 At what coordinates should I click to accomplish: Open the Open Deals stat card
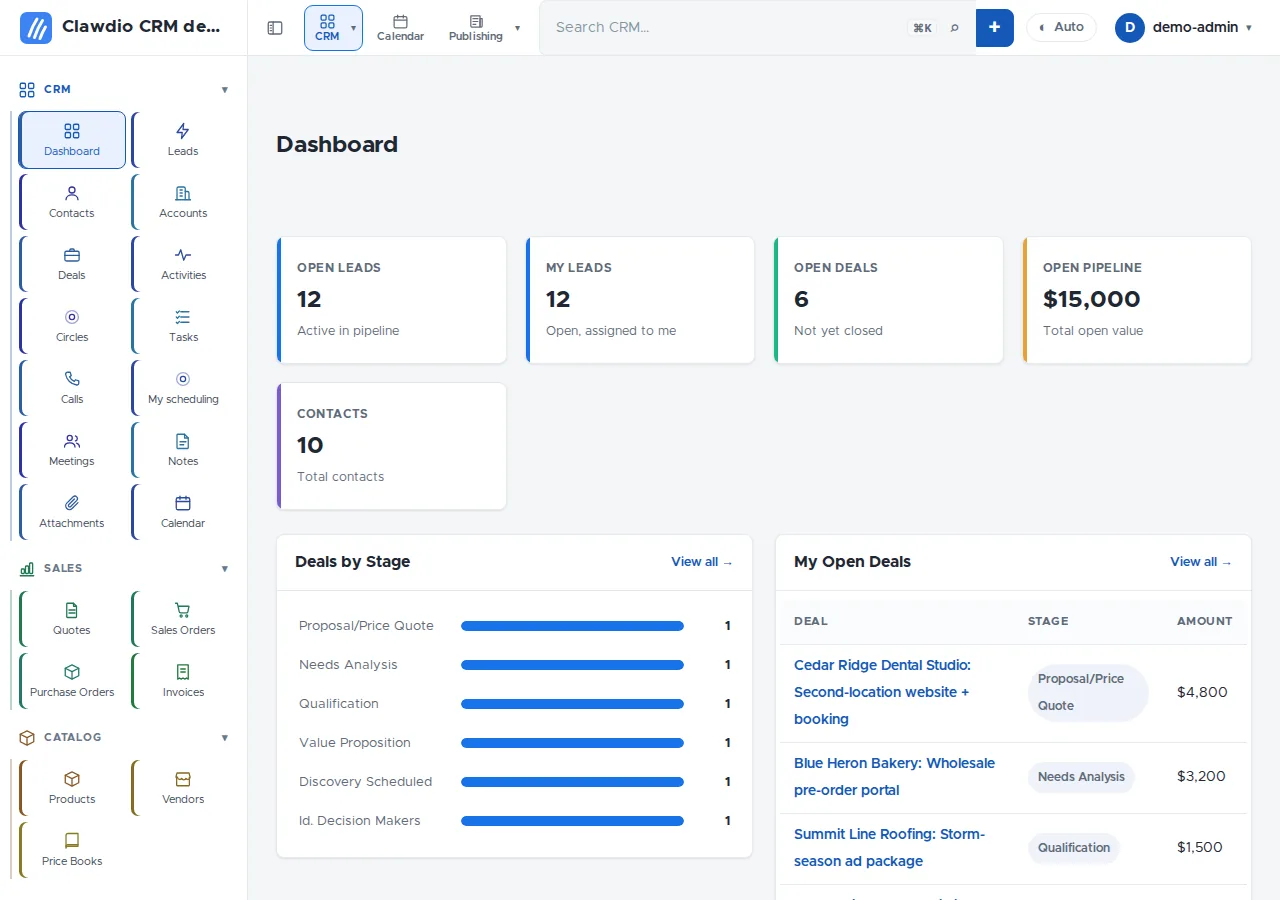[888, 300]
